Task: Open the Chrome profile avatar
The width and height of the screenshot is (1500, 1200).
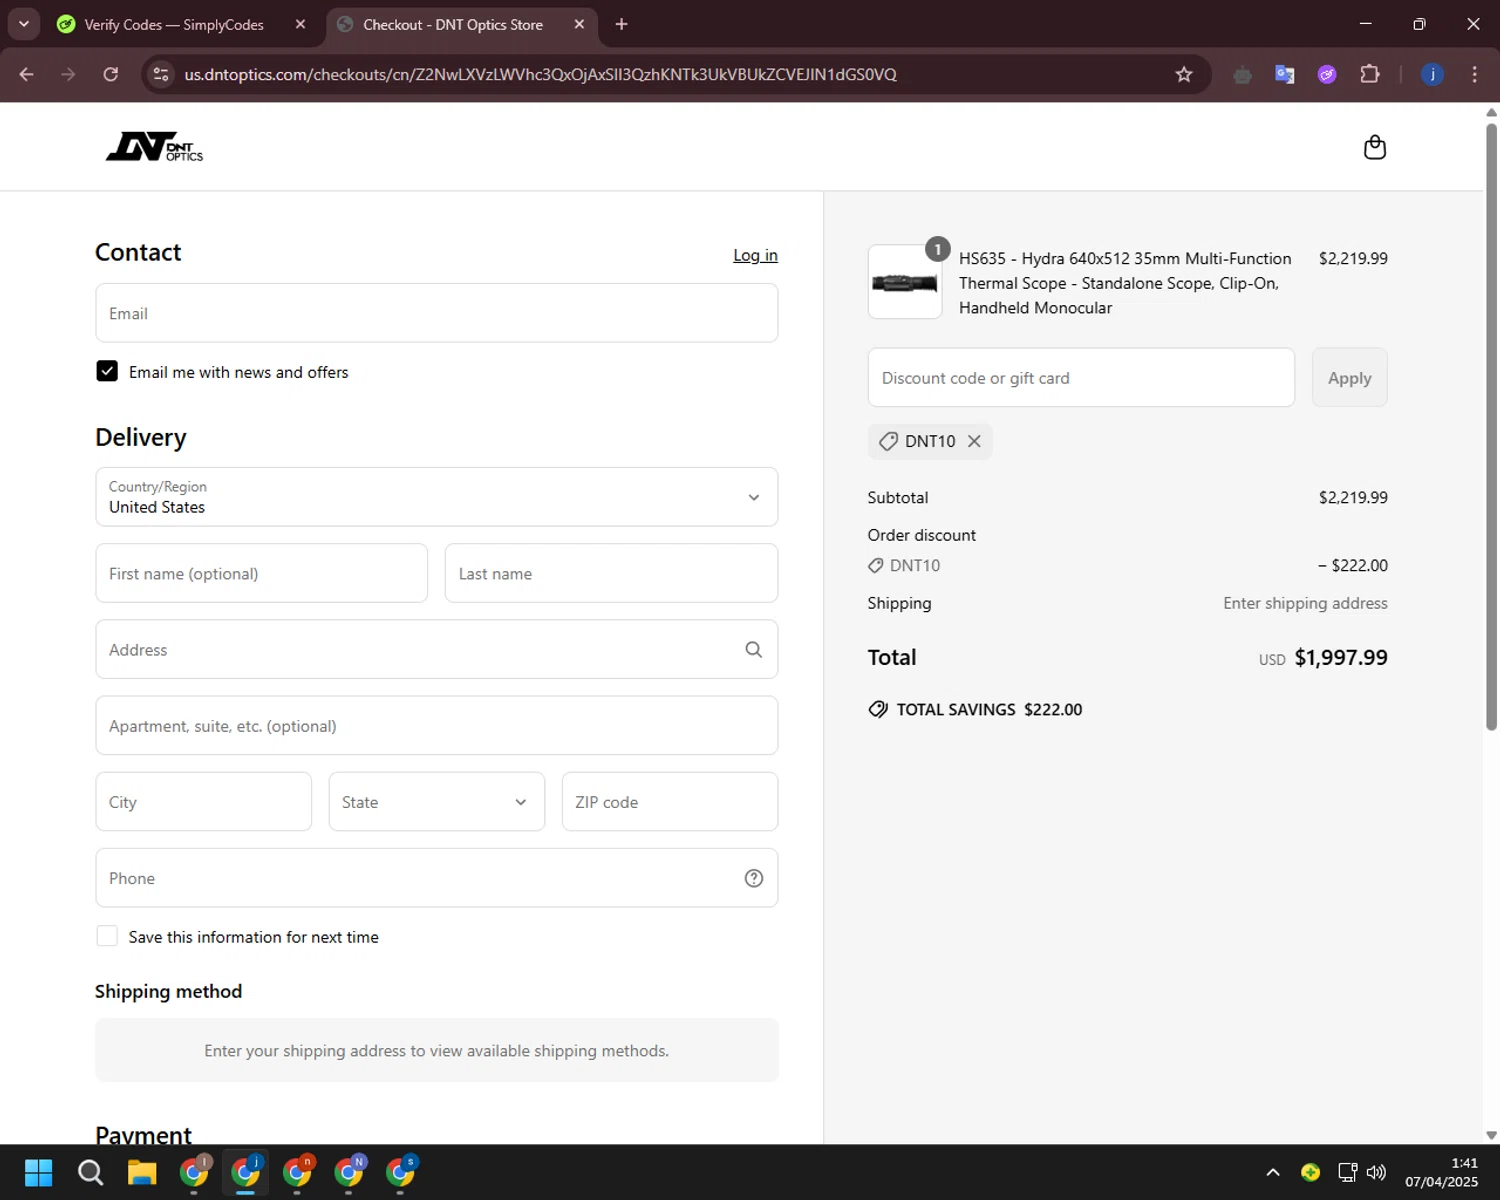Action: (x=1432, y=74)
